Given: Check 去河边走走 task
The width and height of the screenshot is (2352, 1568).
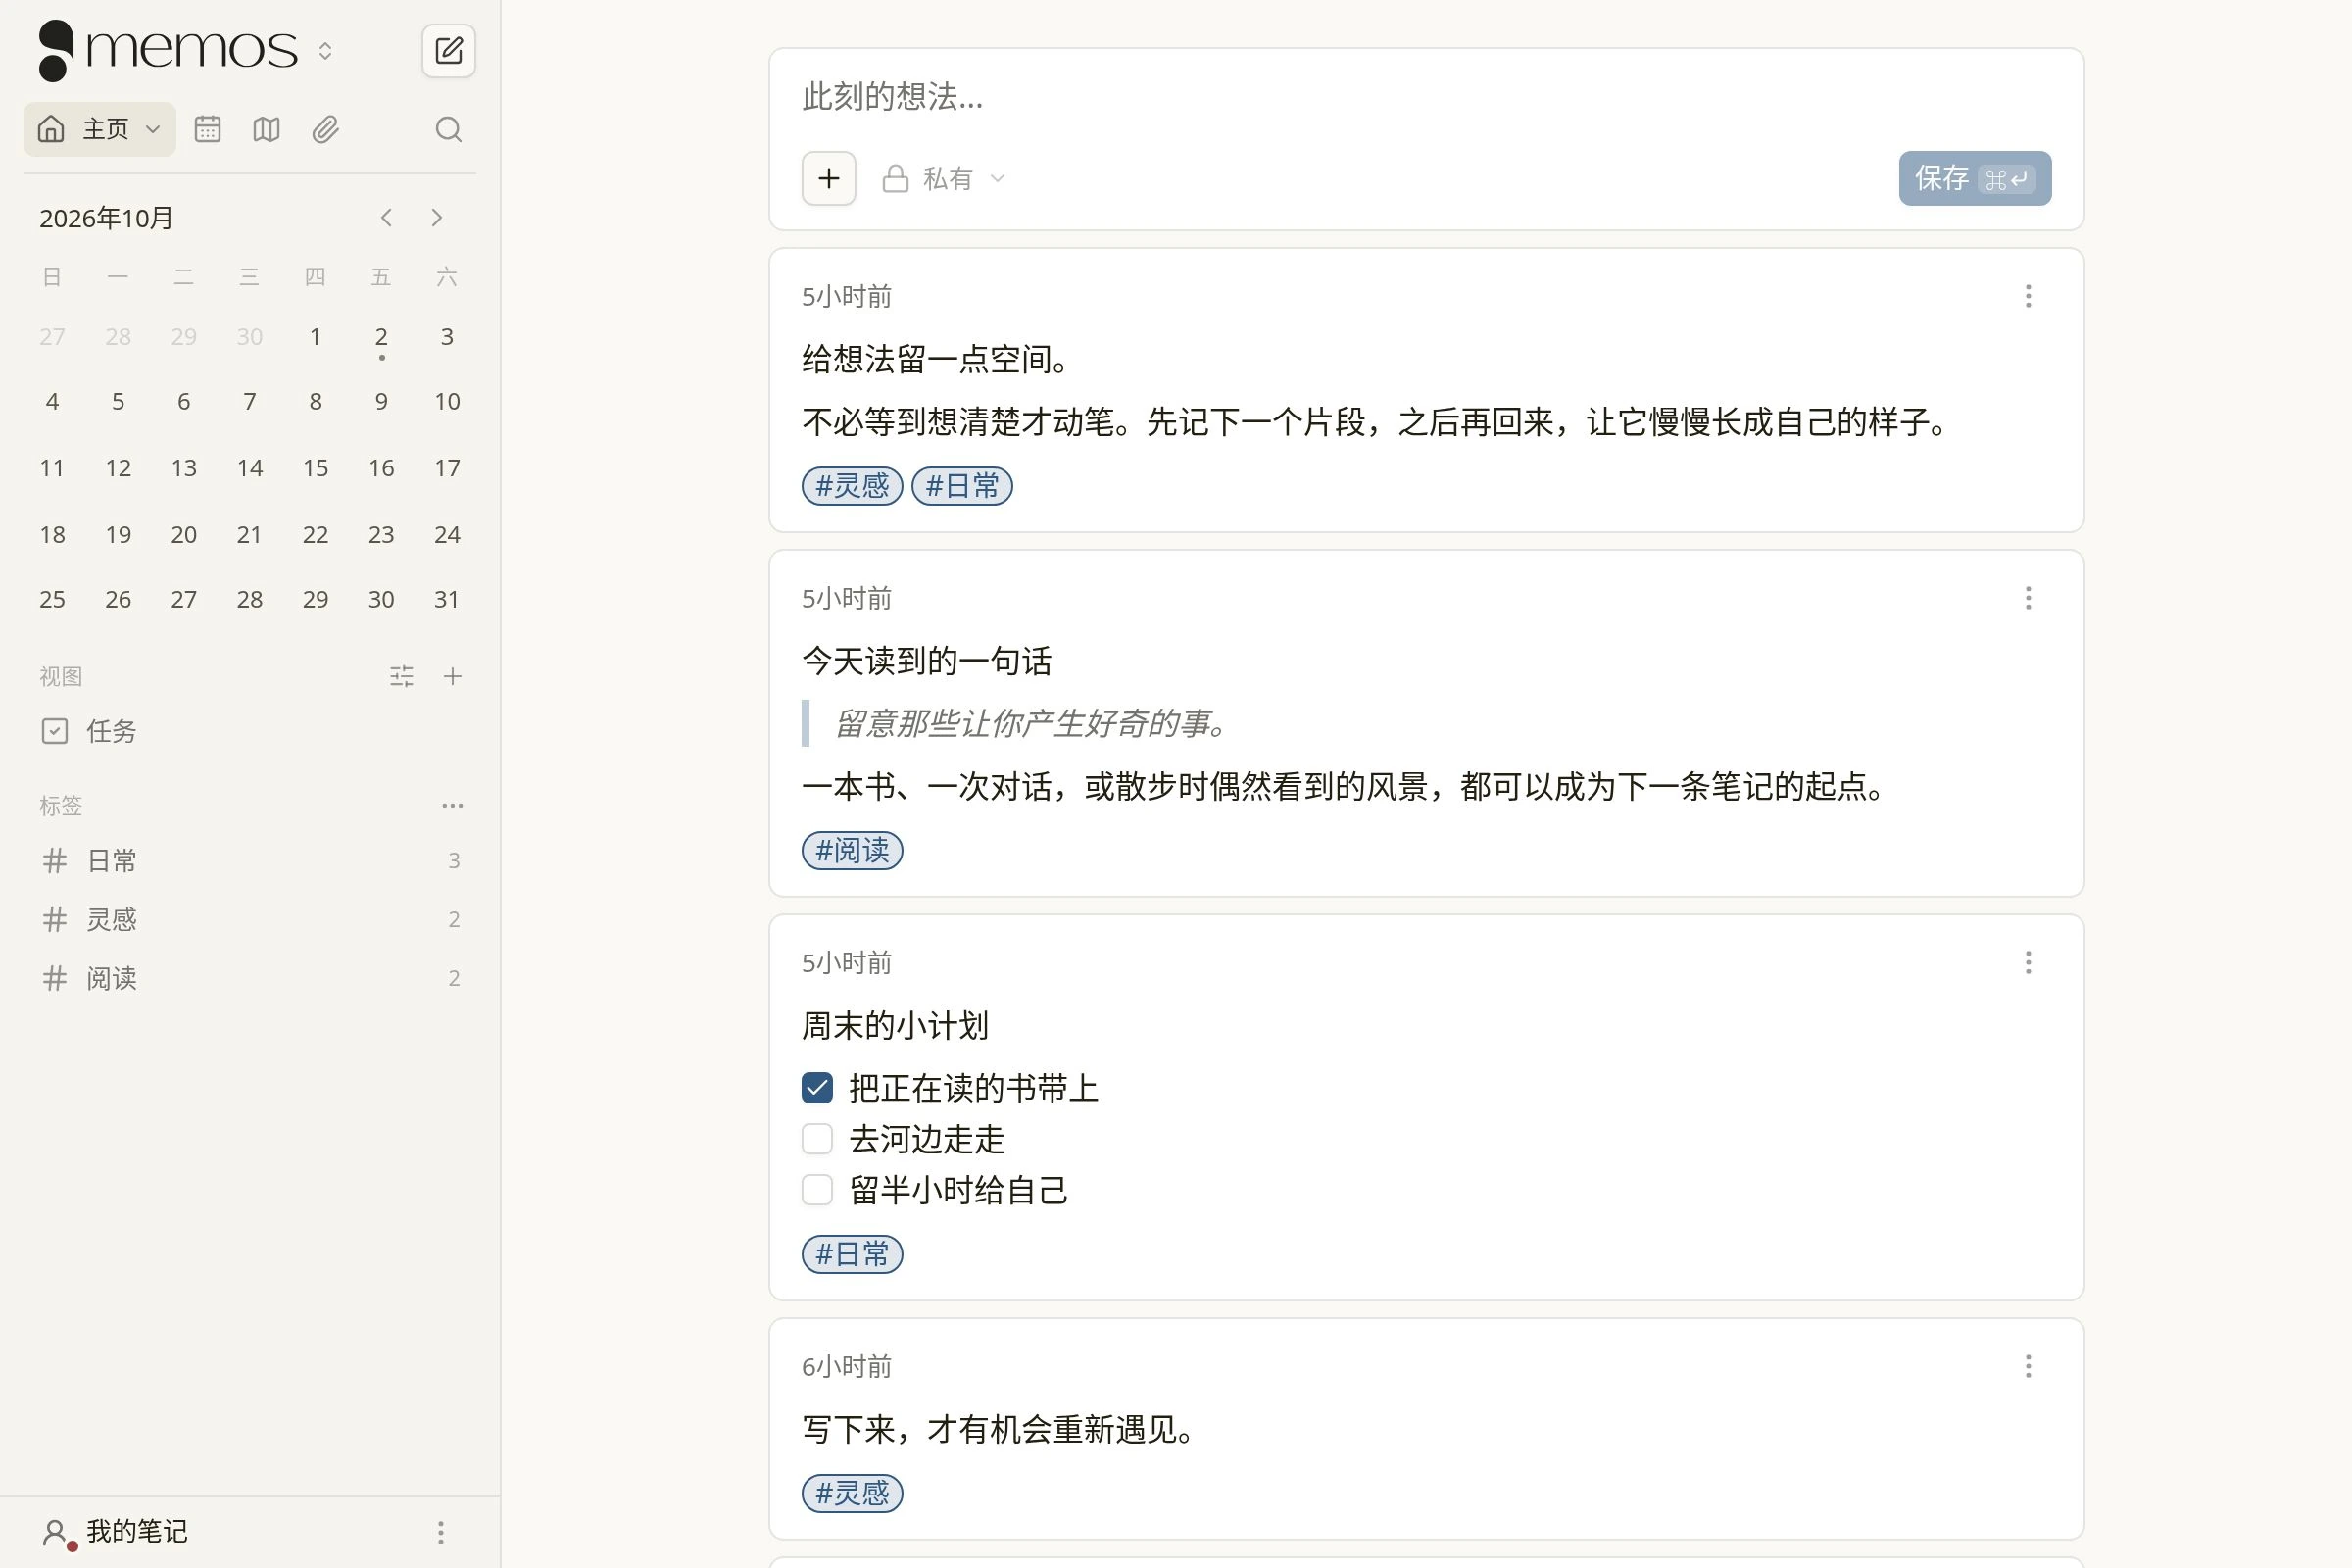Looking at the screenshot, I should point(817,1138).
